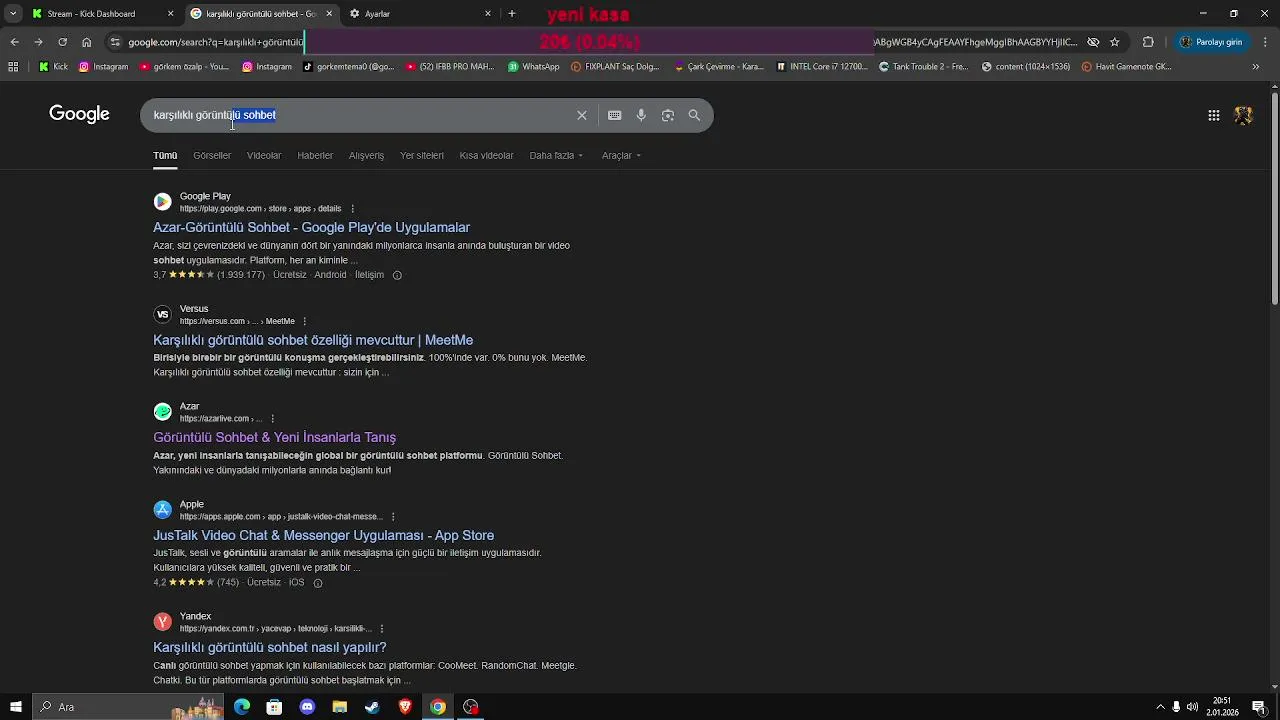Click the Windows taskbar Ara search box
The width and height of the screenshot is (1280, 720).
(x=128, y=707)
